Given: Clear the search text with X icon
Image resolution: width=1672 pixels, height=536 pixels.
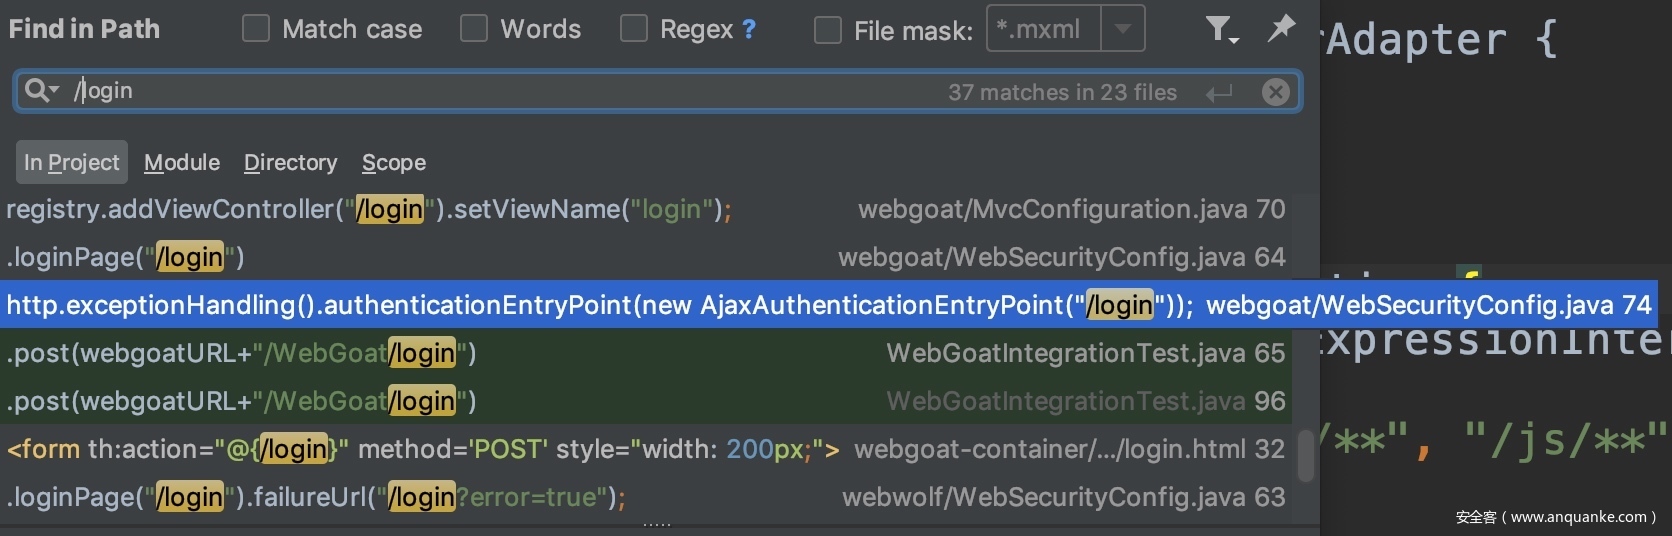Looking at the screenshot, I should click(1275, 92).
